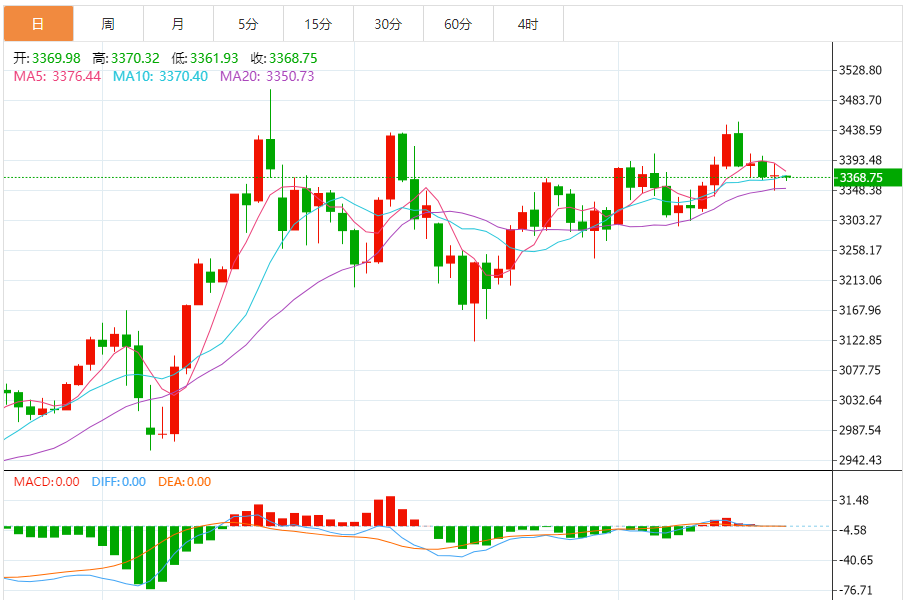Click the MA5 value 3376.44
This screenshot has width=908, height=600.
click(x=76, y=76)
